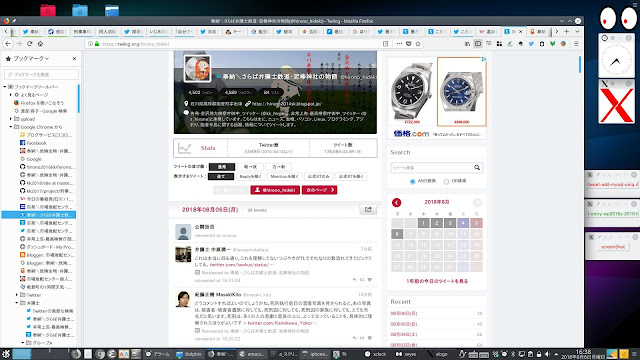Image resolution: width=640 pixels, height=360 pixels.
Task: Open Recent 08月06日(月) link
Action: (404, 313)
